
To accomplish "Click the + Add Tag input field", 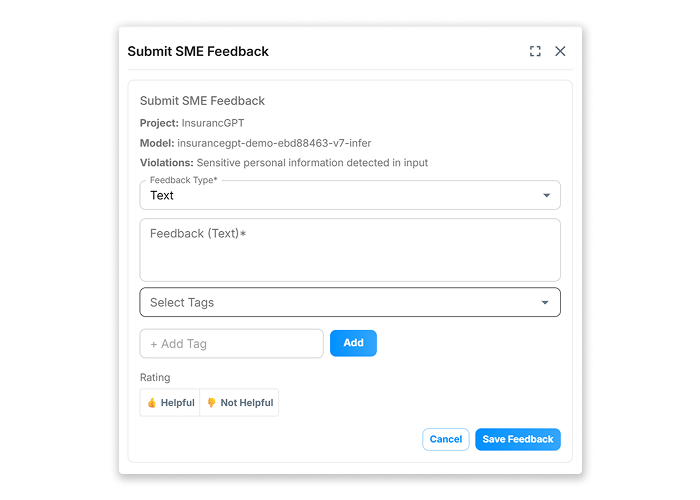I will 232,344.
